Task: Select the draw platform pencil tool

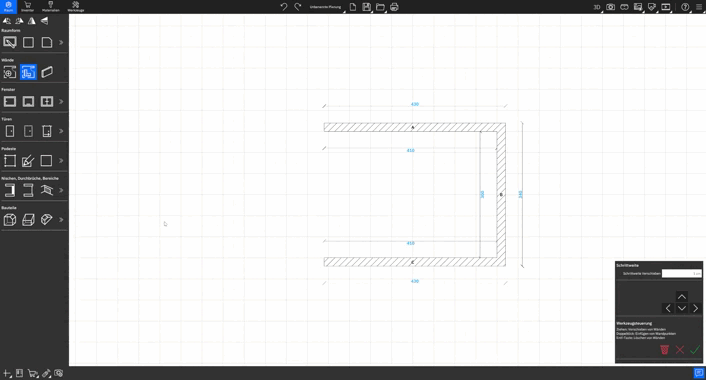Action: pyautogui.click(x=28, y=161)
